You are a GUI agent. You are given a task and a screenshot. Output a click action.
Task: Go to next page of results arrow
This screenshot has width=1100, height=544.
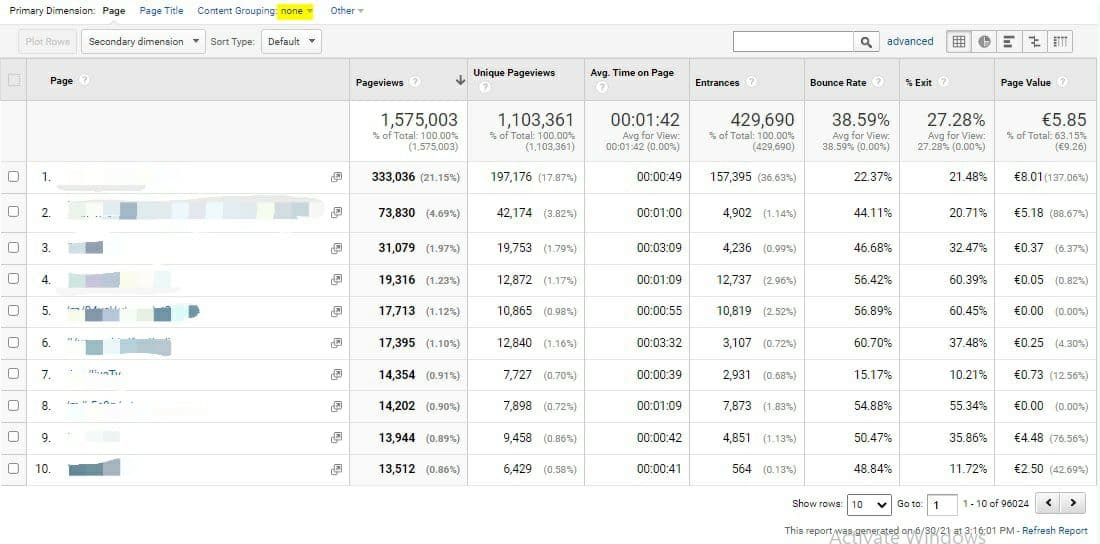(1073, 503)
